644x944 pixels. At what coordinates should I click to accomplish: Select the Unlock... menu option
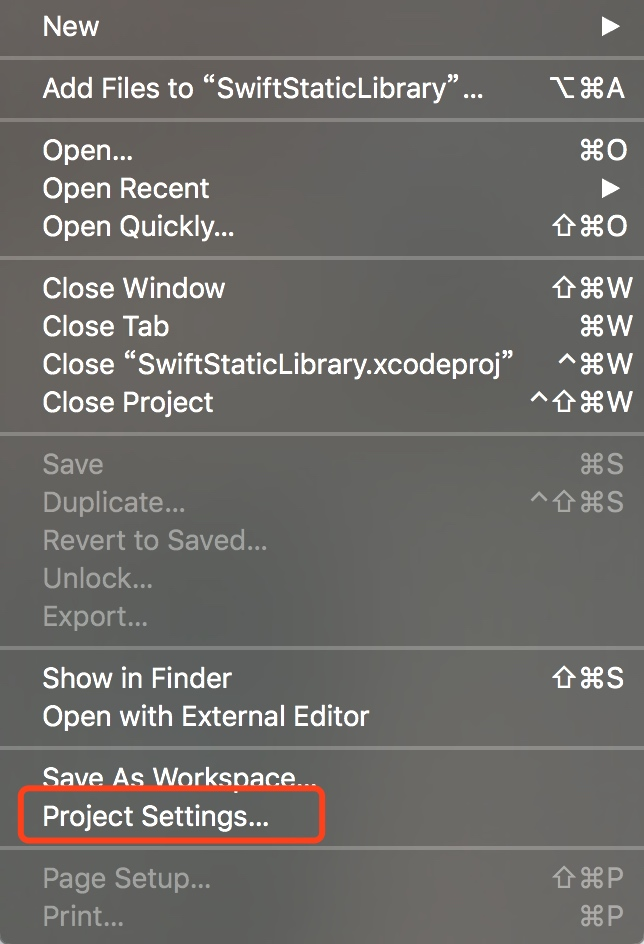(x=98, y=578)
